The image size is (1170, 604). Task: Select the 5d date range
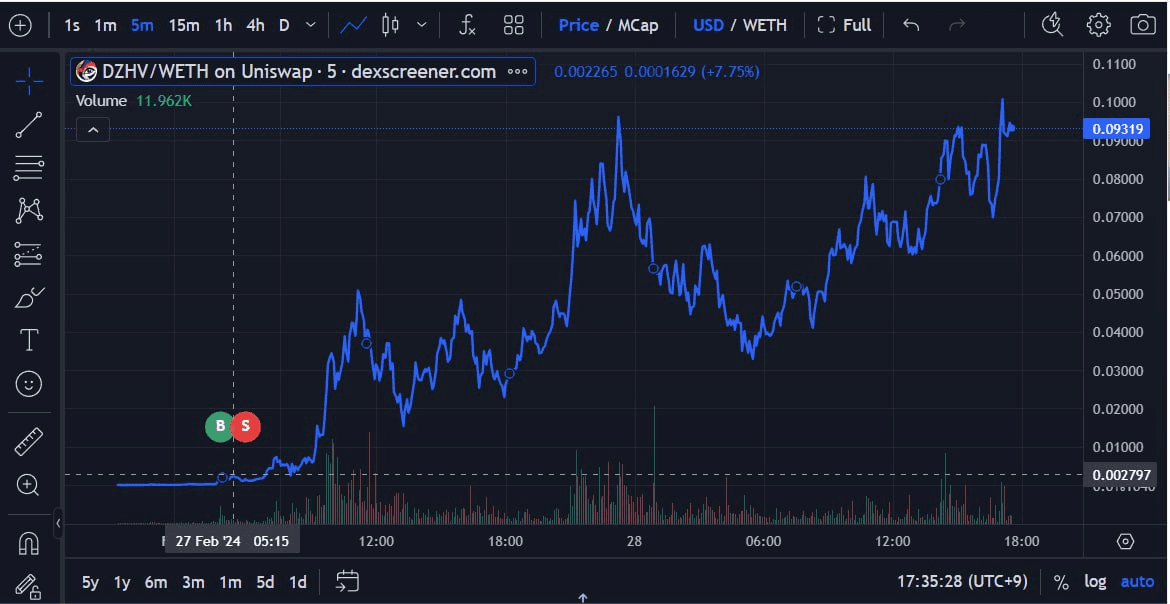265,582
